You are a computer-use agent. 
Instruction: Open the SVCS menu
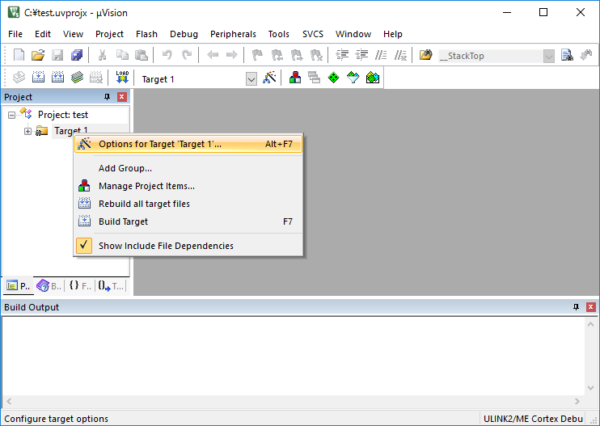[x=313, y=34]
